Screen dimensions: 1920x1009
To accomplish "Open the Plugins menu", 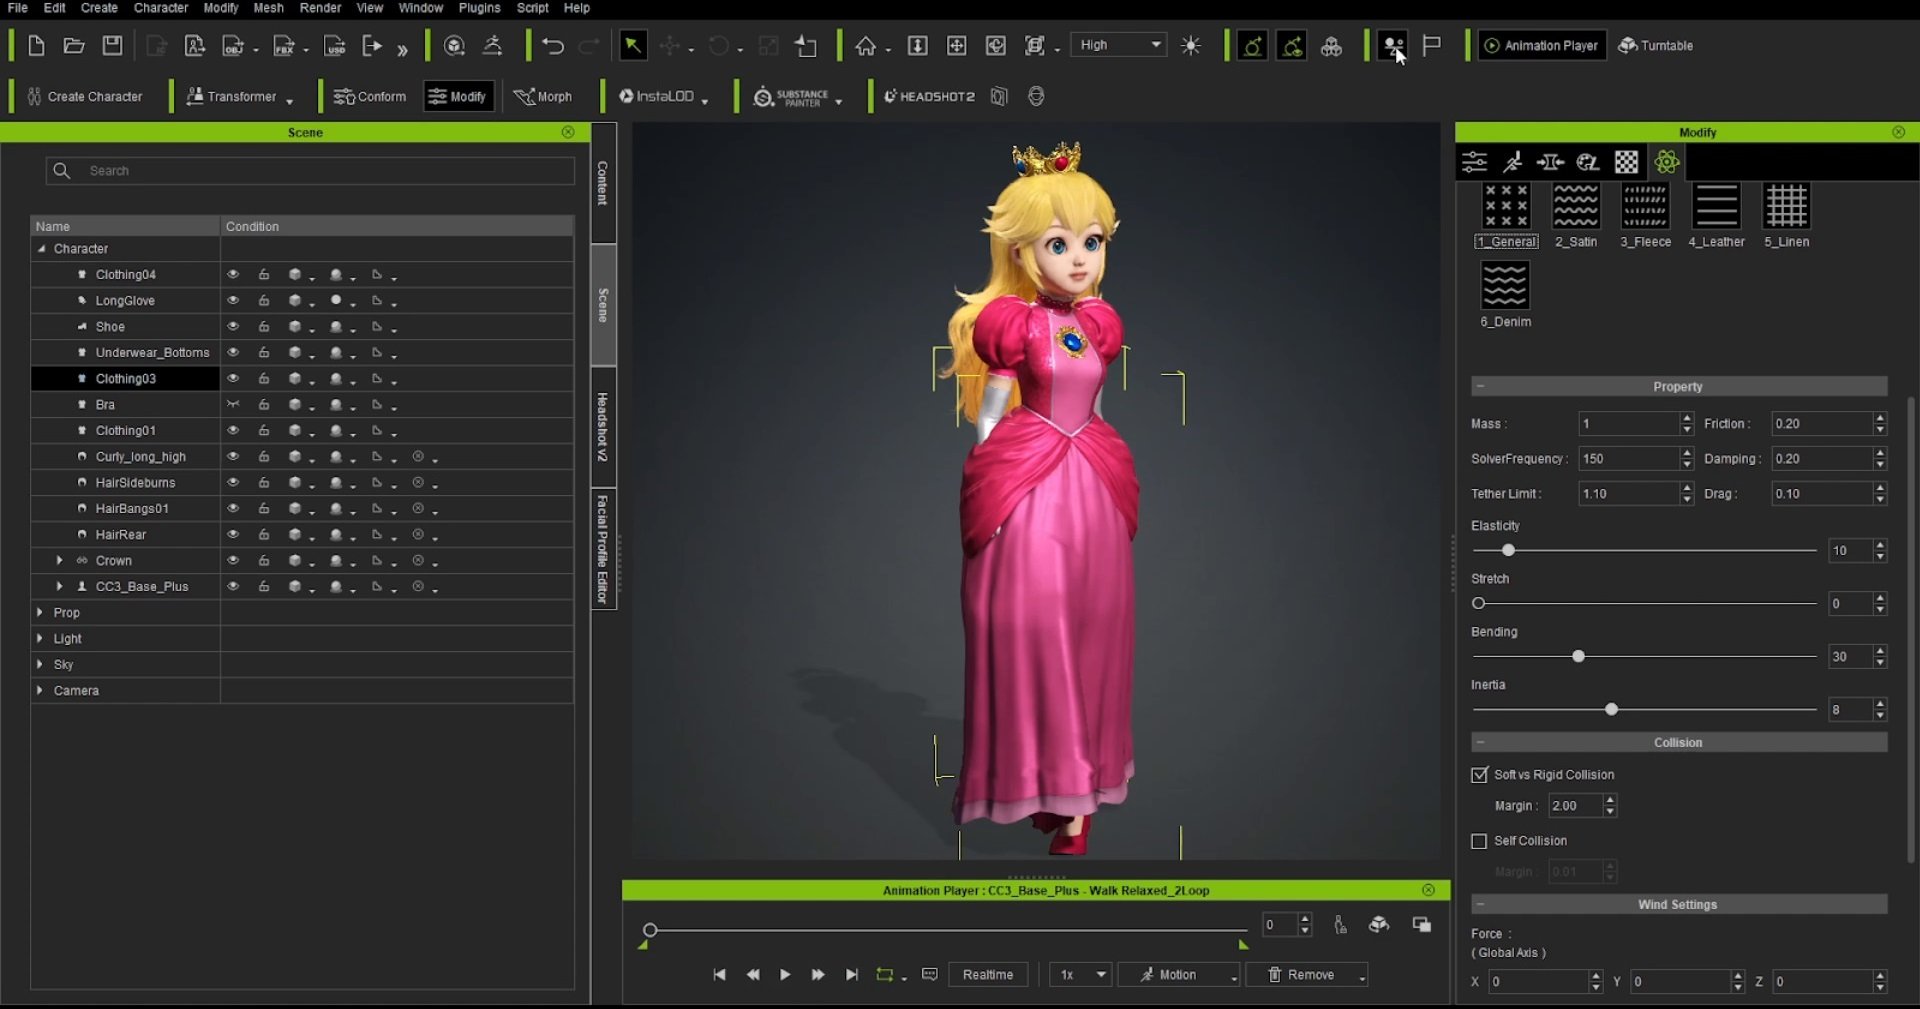I will (479, 8).
